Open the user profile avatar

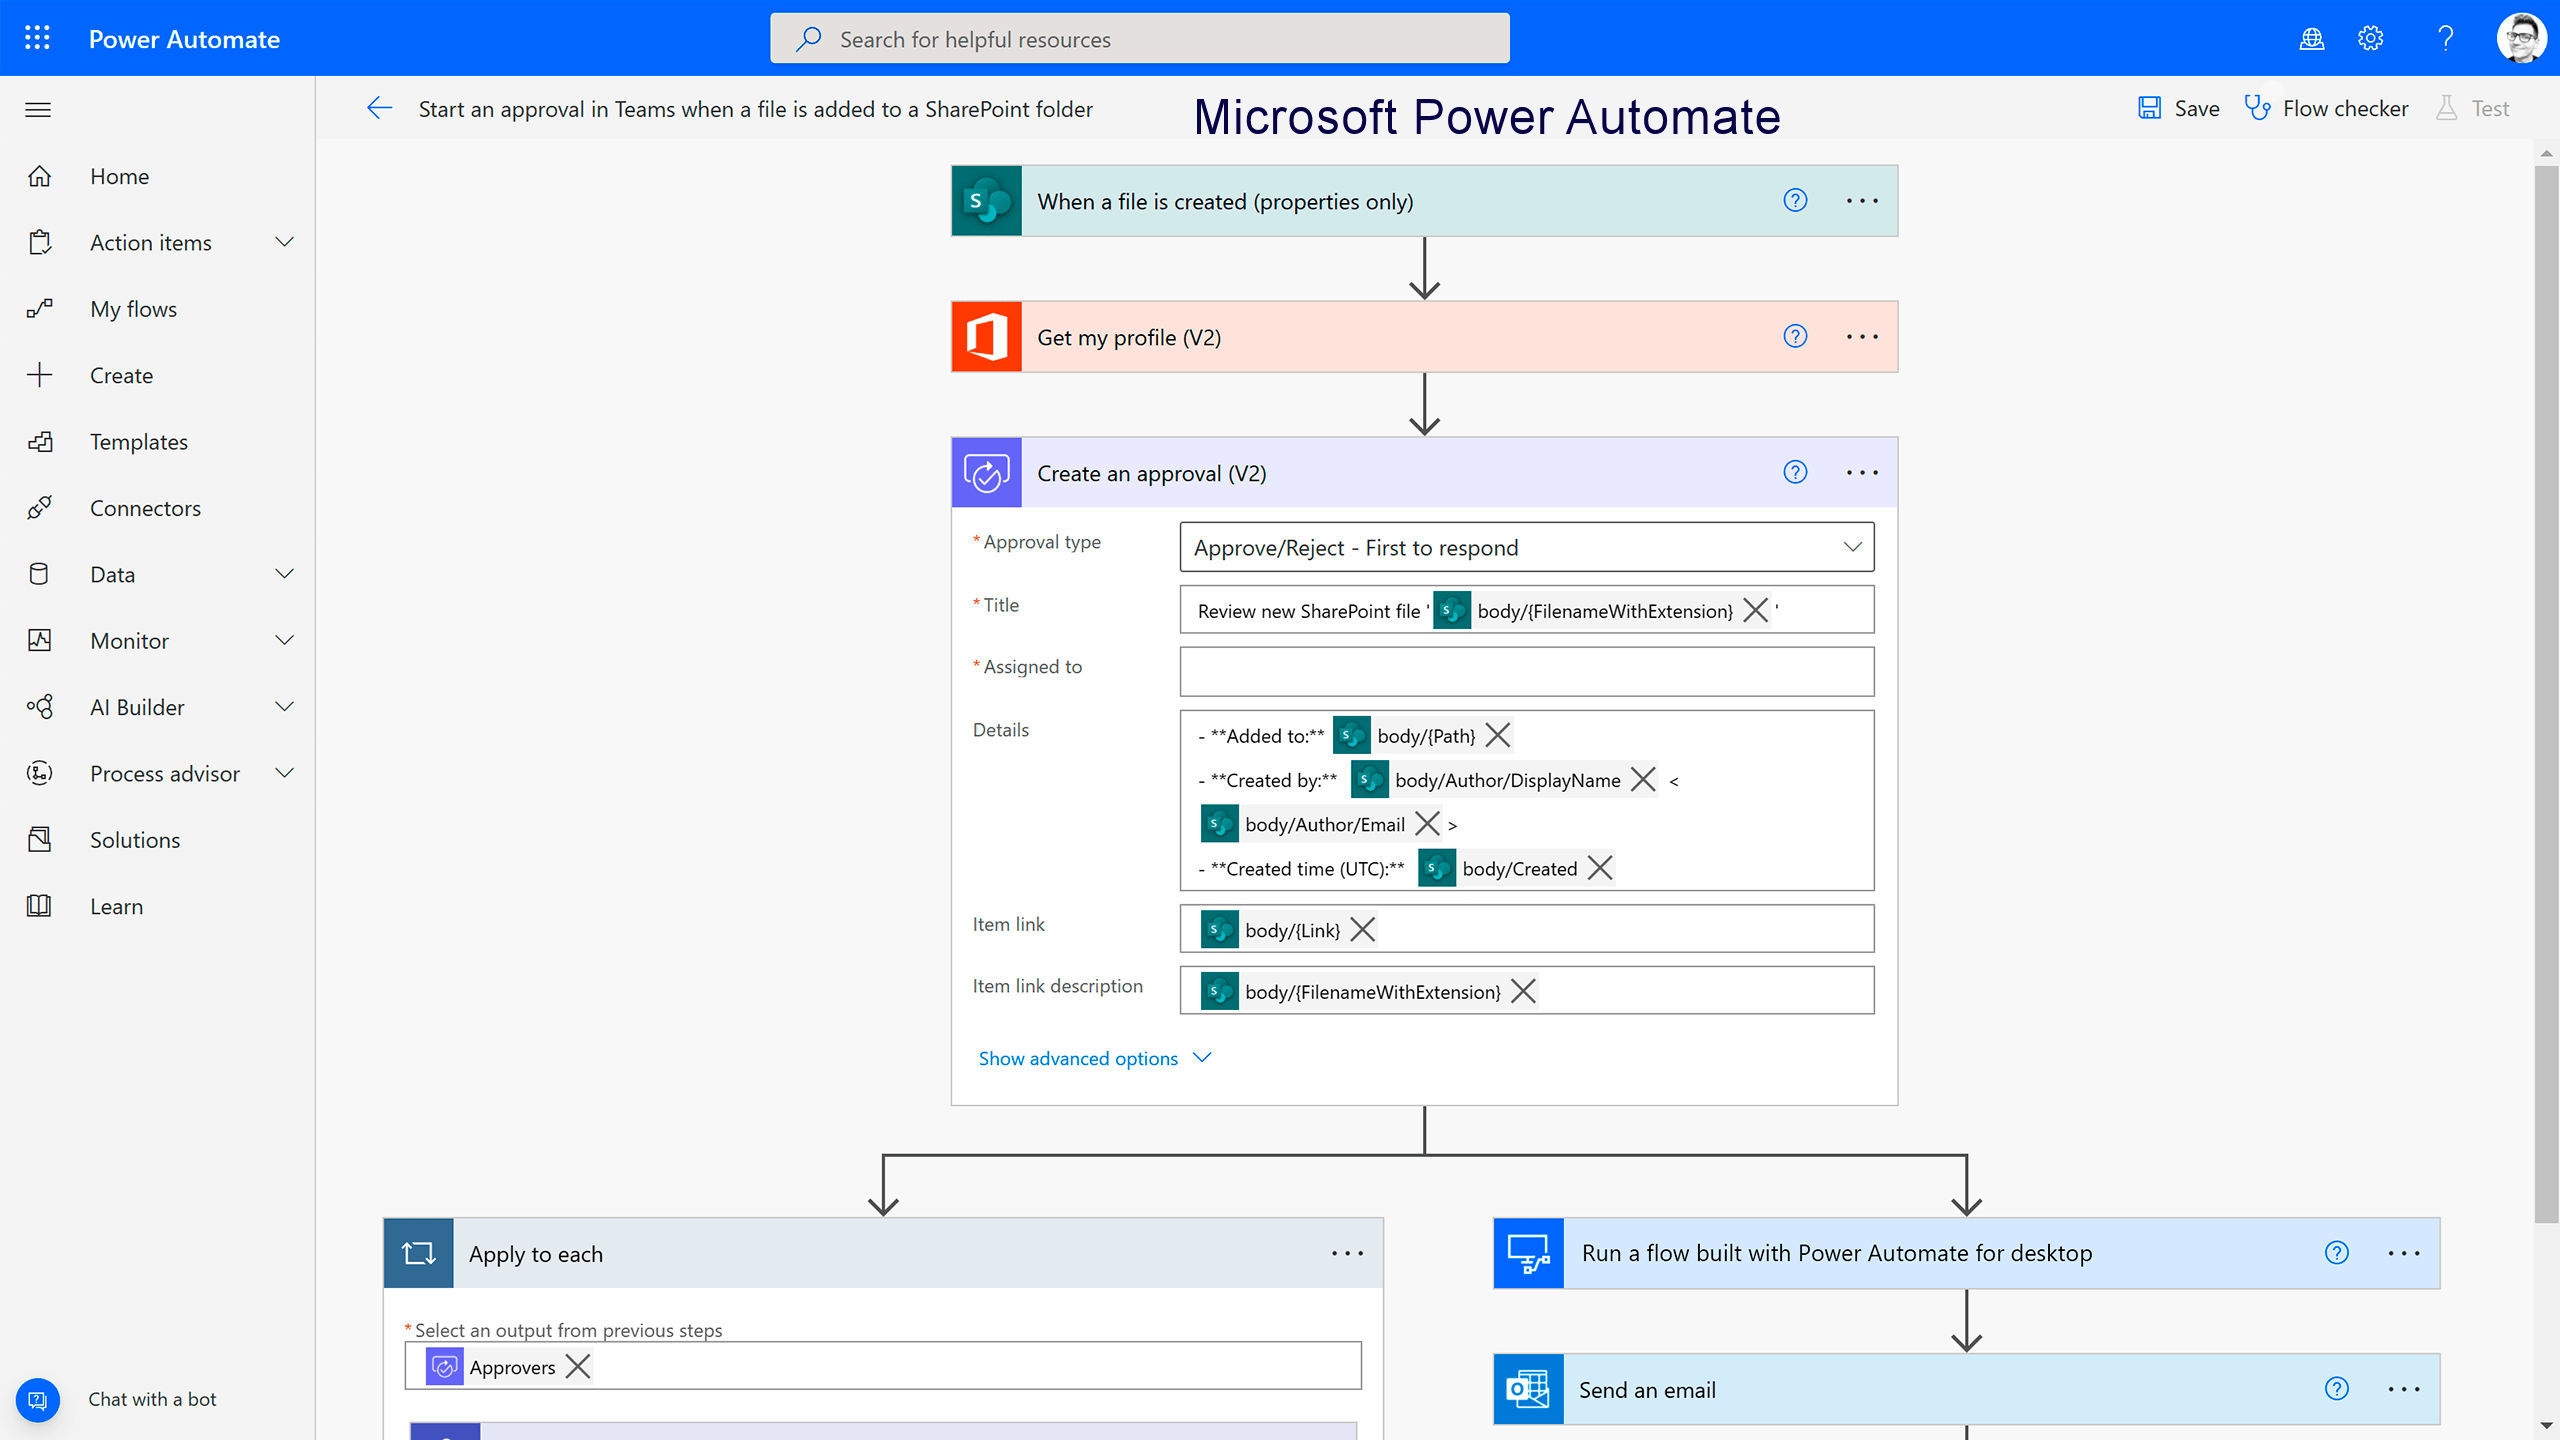(x=2521, y=38)
